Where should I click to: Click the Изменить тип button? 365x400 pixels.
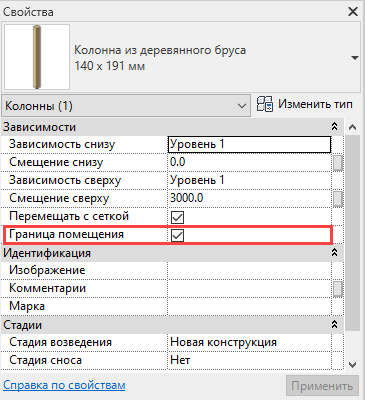click(x=305, y=104)
